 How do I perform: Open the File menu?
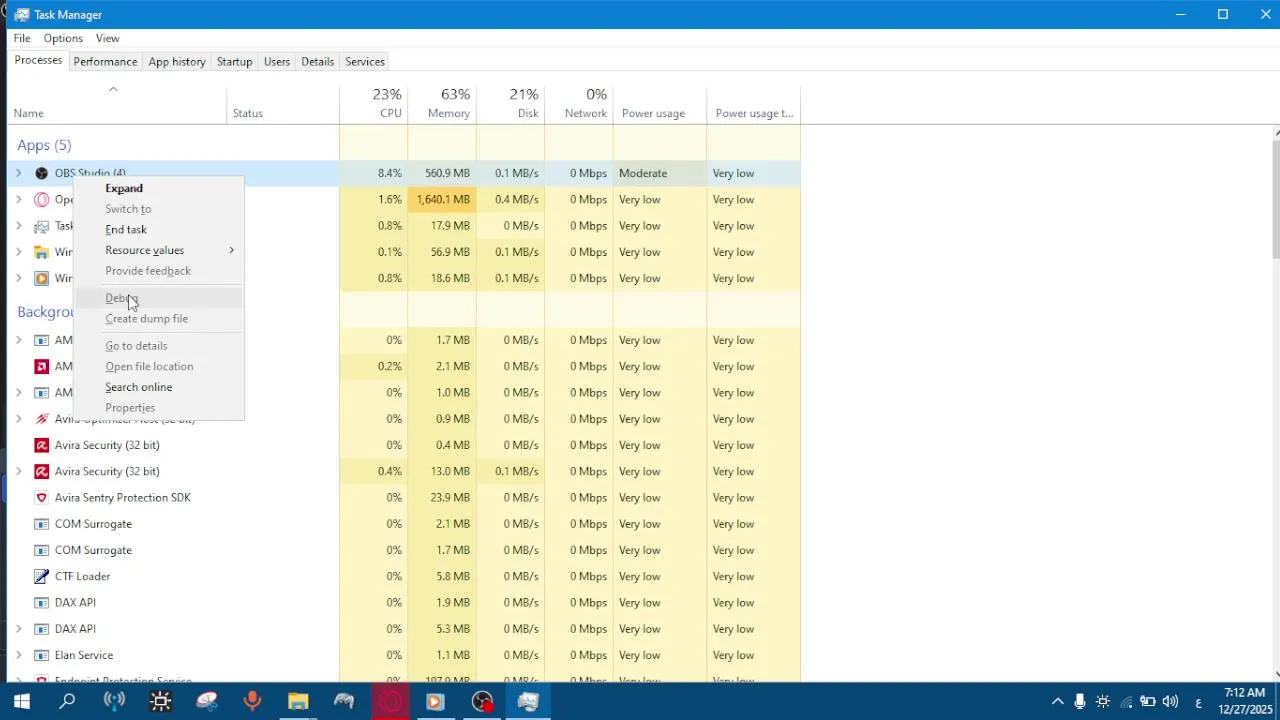click(22, 38)
